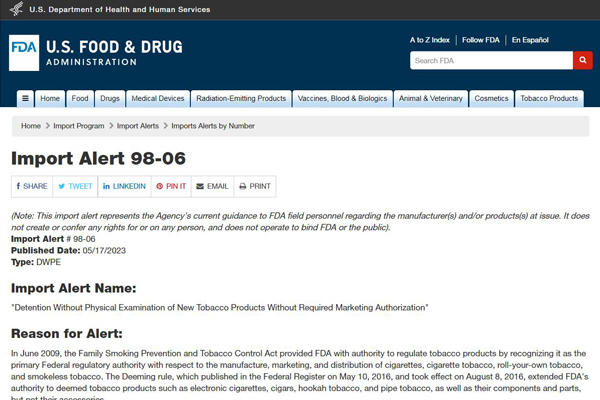Share the alert on LinkedIn
This screenshot has height=400, width=600.
pyautogui.click(x=124, y=186)
